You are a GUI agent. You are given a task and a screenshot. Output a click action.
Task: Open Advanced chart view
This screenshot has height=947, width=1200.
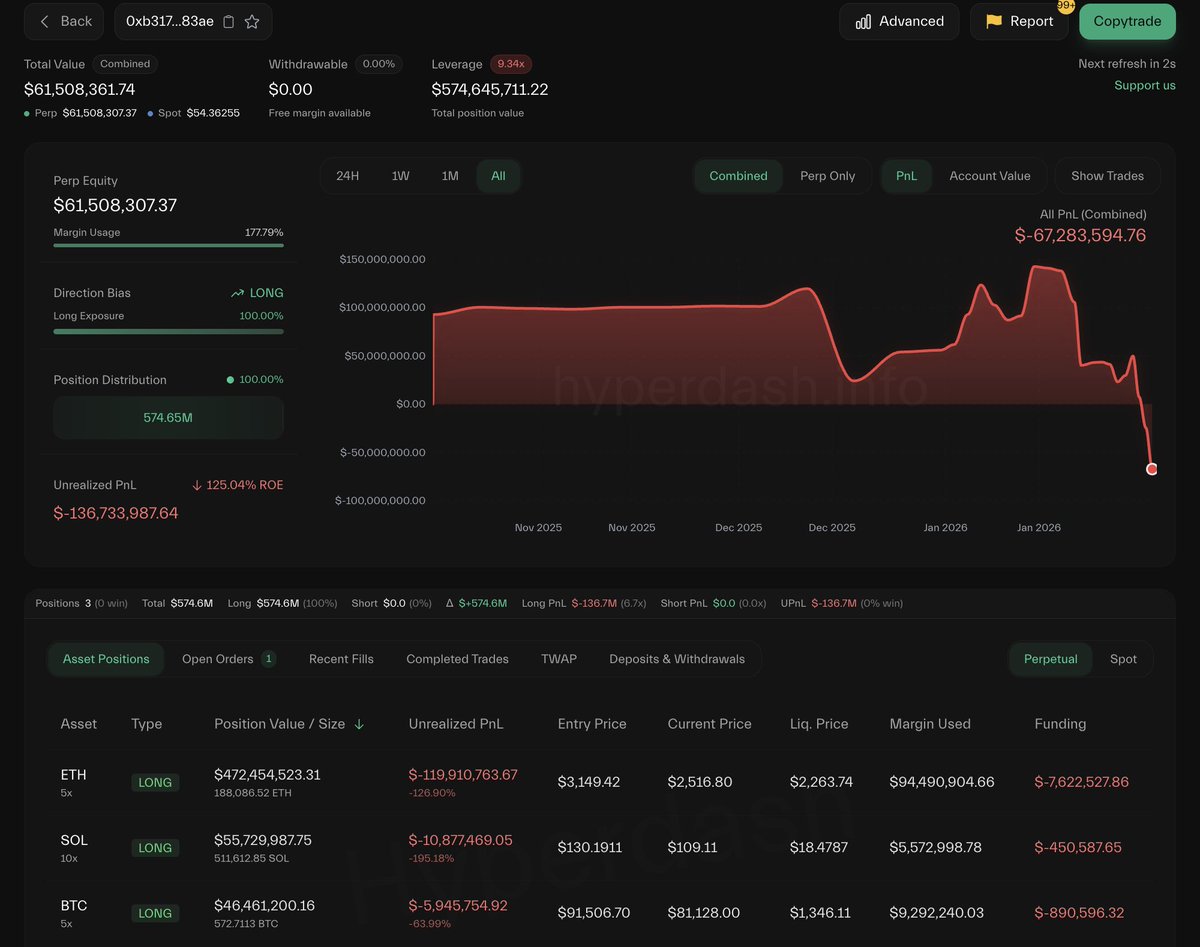899,21
